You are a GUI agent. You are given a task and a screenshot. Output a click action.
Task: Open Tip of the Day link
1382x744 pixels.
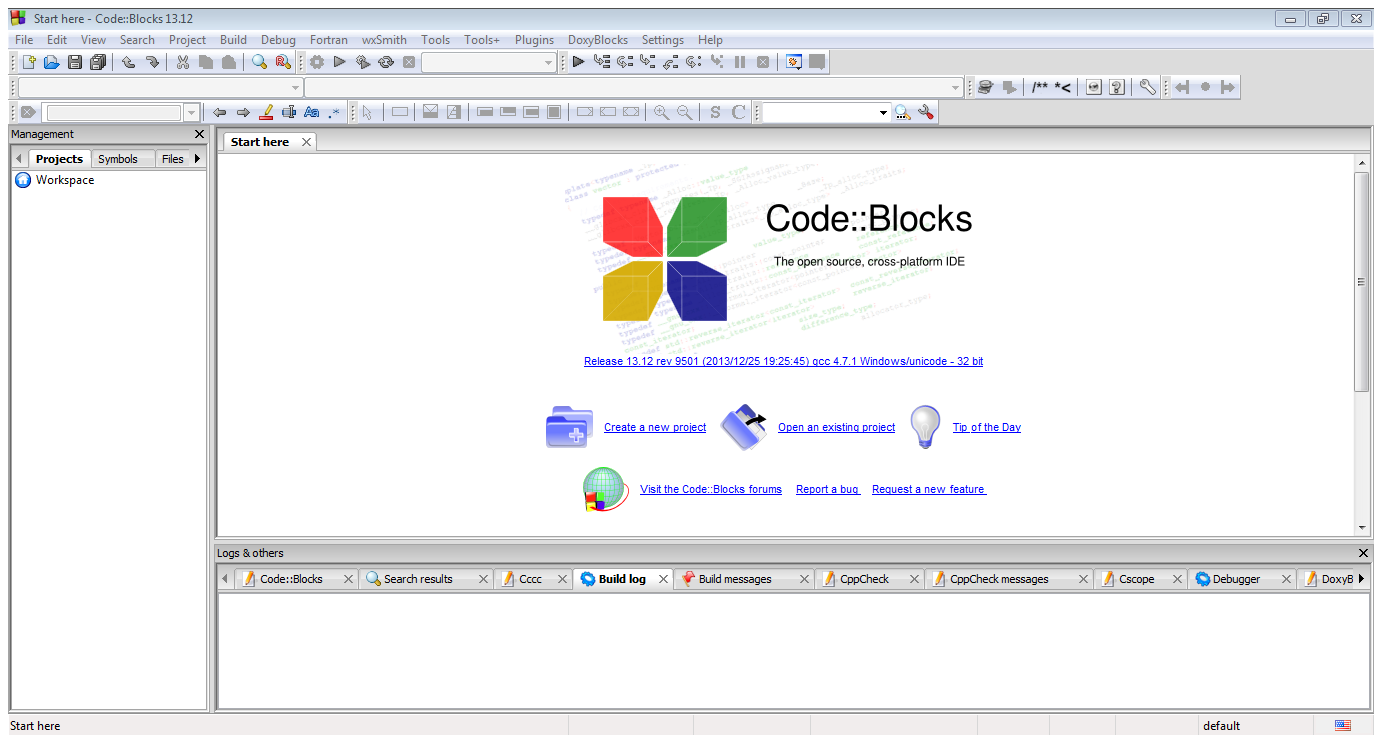coord(987,427)
